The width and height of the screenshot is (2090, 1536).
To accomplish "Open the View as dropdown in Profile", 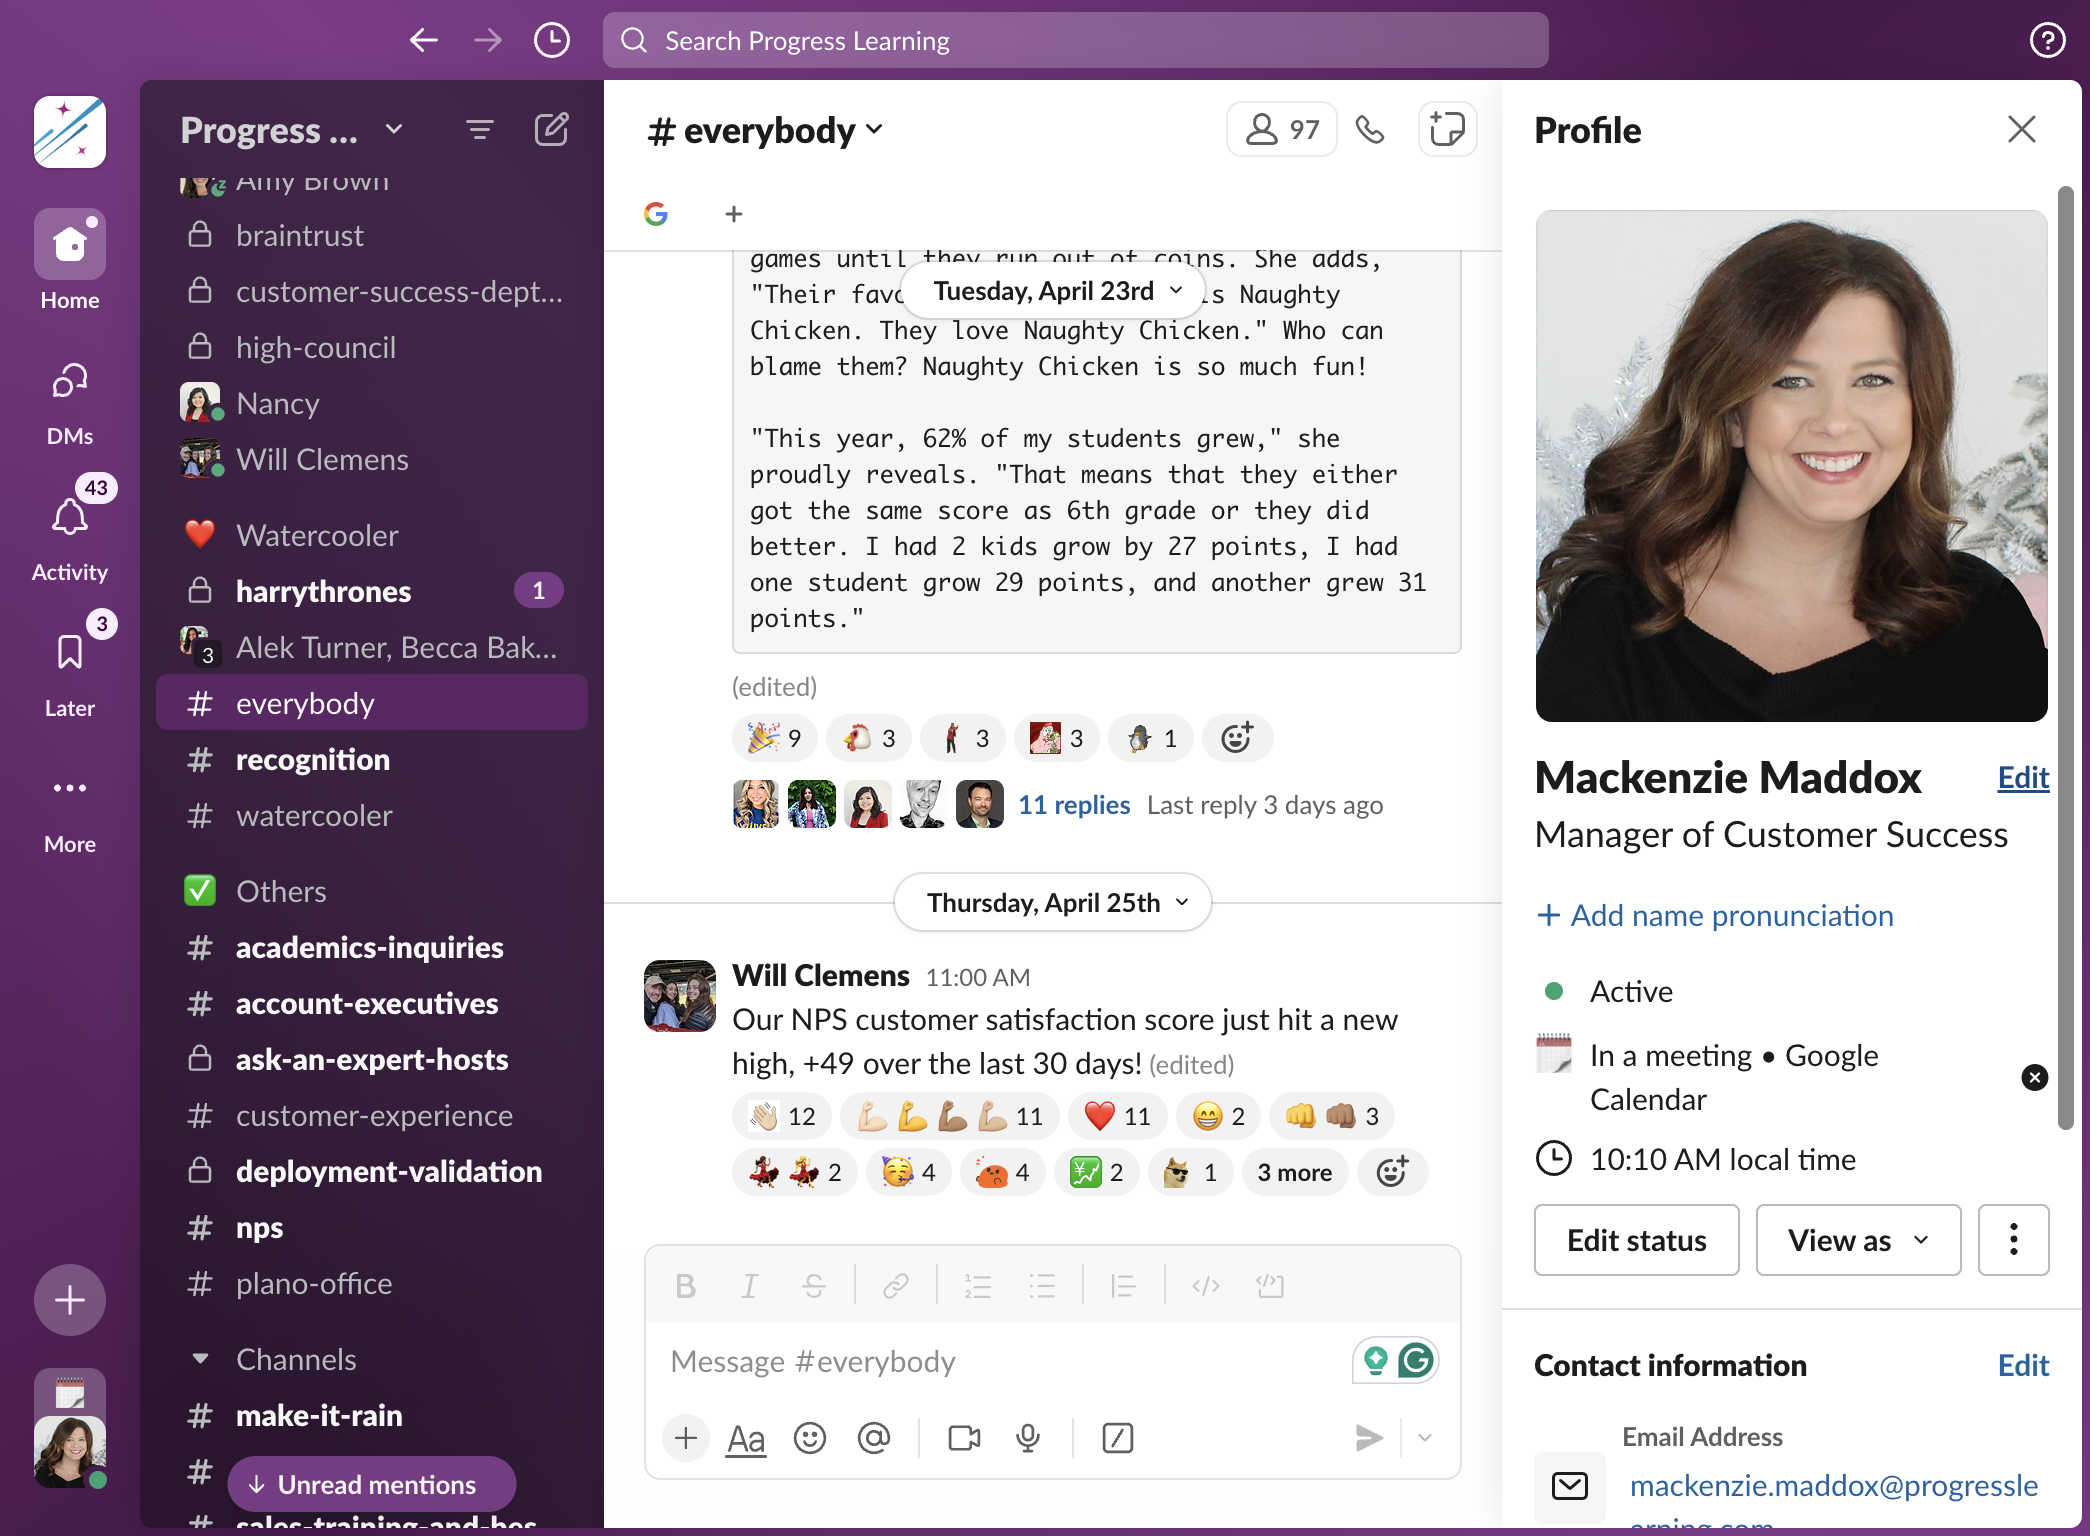I will click(x=1858, y=1240).
